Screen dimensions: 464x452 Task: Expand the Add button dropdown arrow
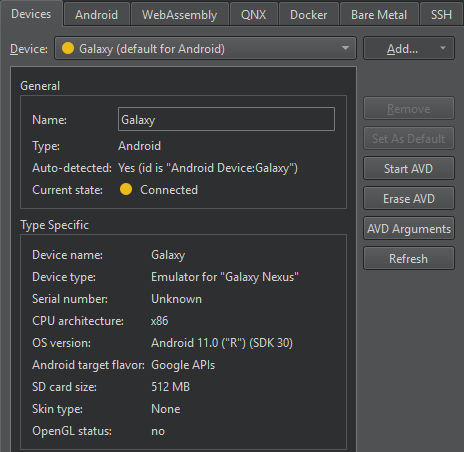point(443,48)
